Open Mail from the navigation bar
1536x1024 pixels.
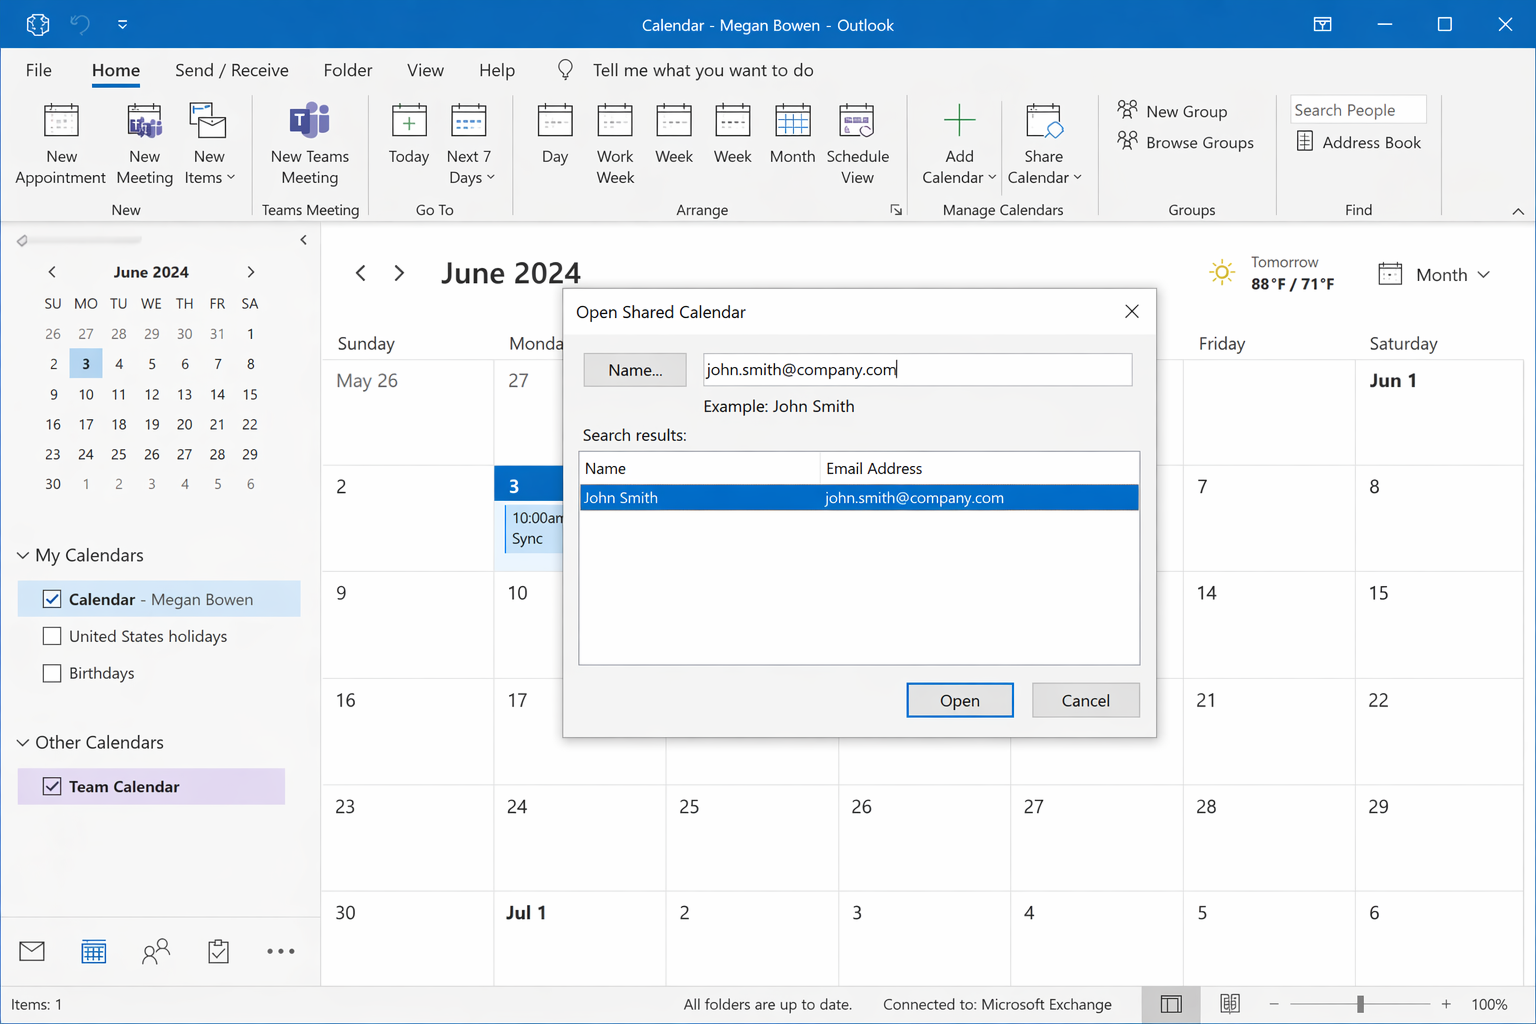tap(32, 951)
